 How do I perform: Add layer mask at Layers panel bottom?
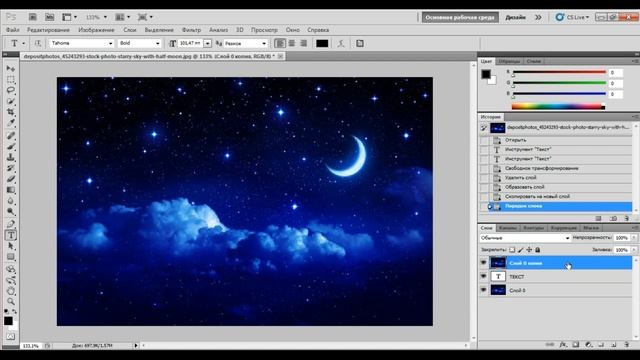tap(576, 345)
